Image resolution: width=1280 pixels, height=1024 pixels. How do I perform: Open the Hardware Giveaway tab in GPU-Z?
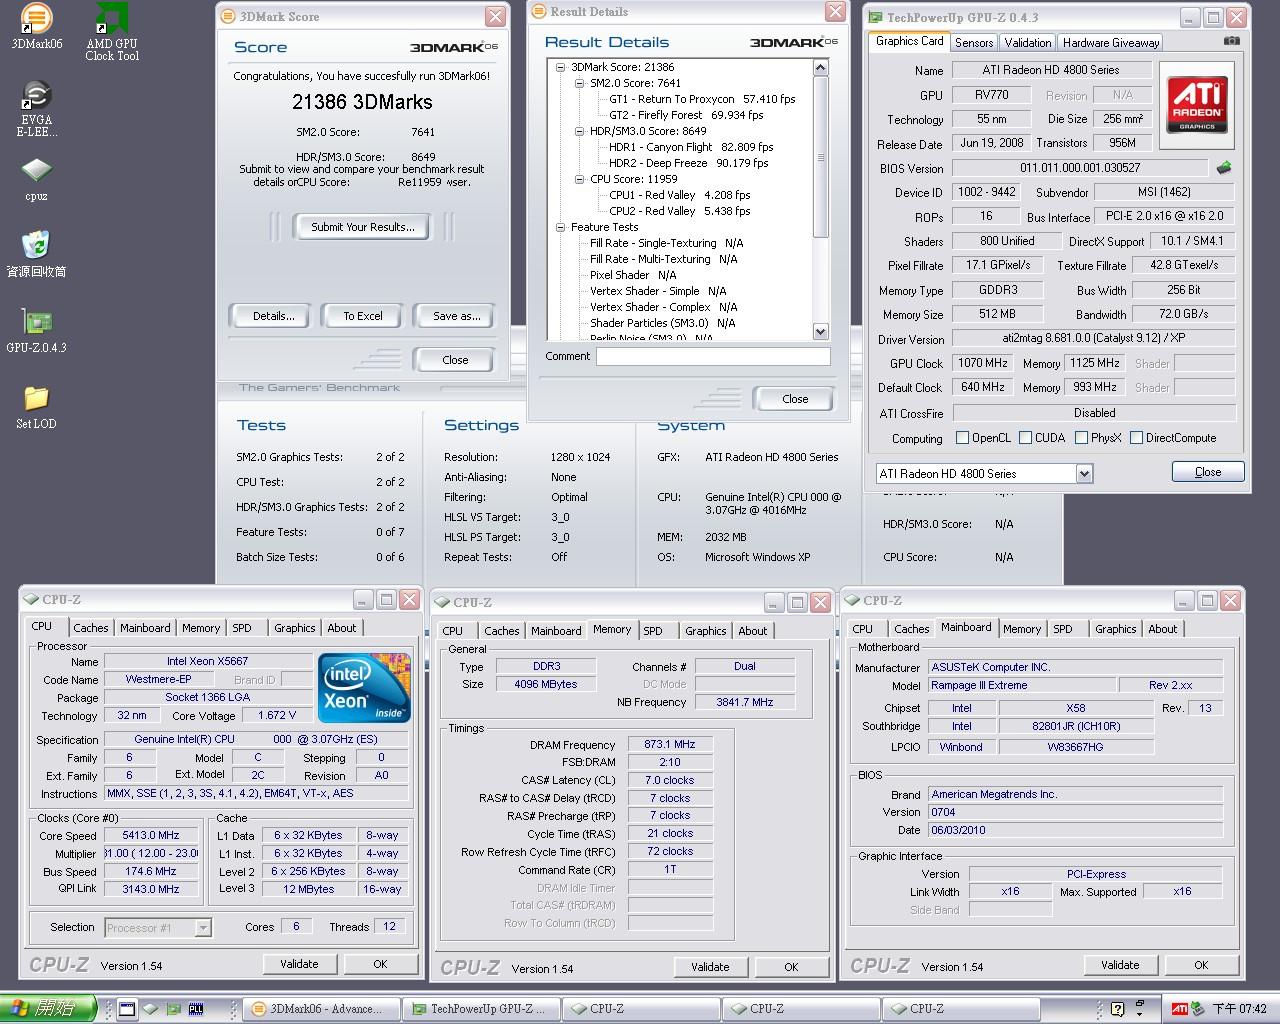pos(1111,42)
